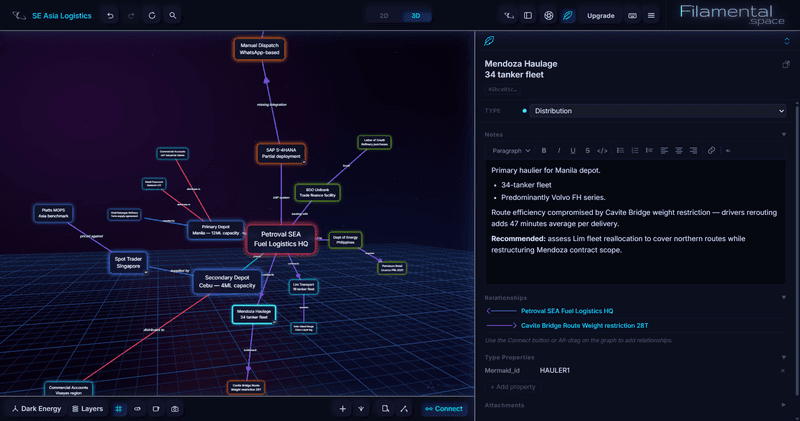Open the Type dropdown showing Distribution
This screenshot has width=800, height=421.
657,111
